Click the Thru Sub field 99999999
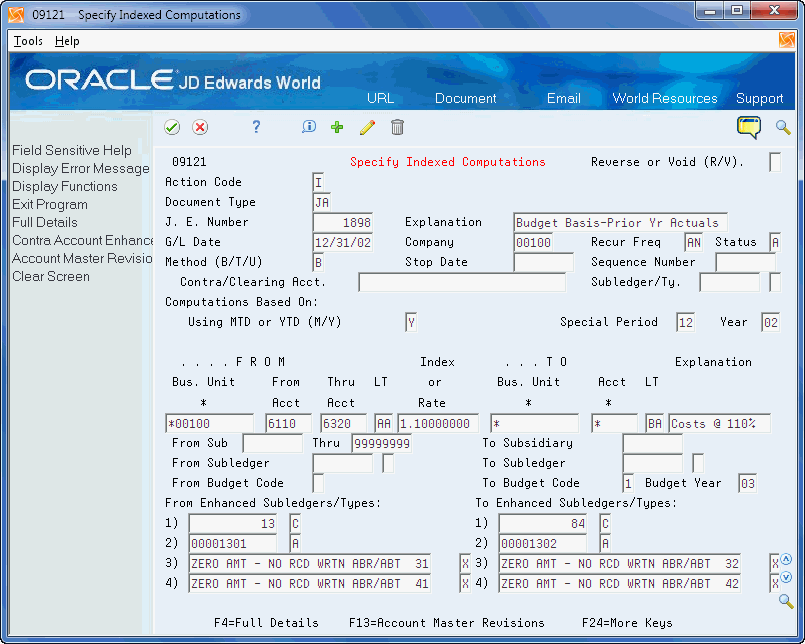The height and width of the screenshot is (644, 805). 381,444
